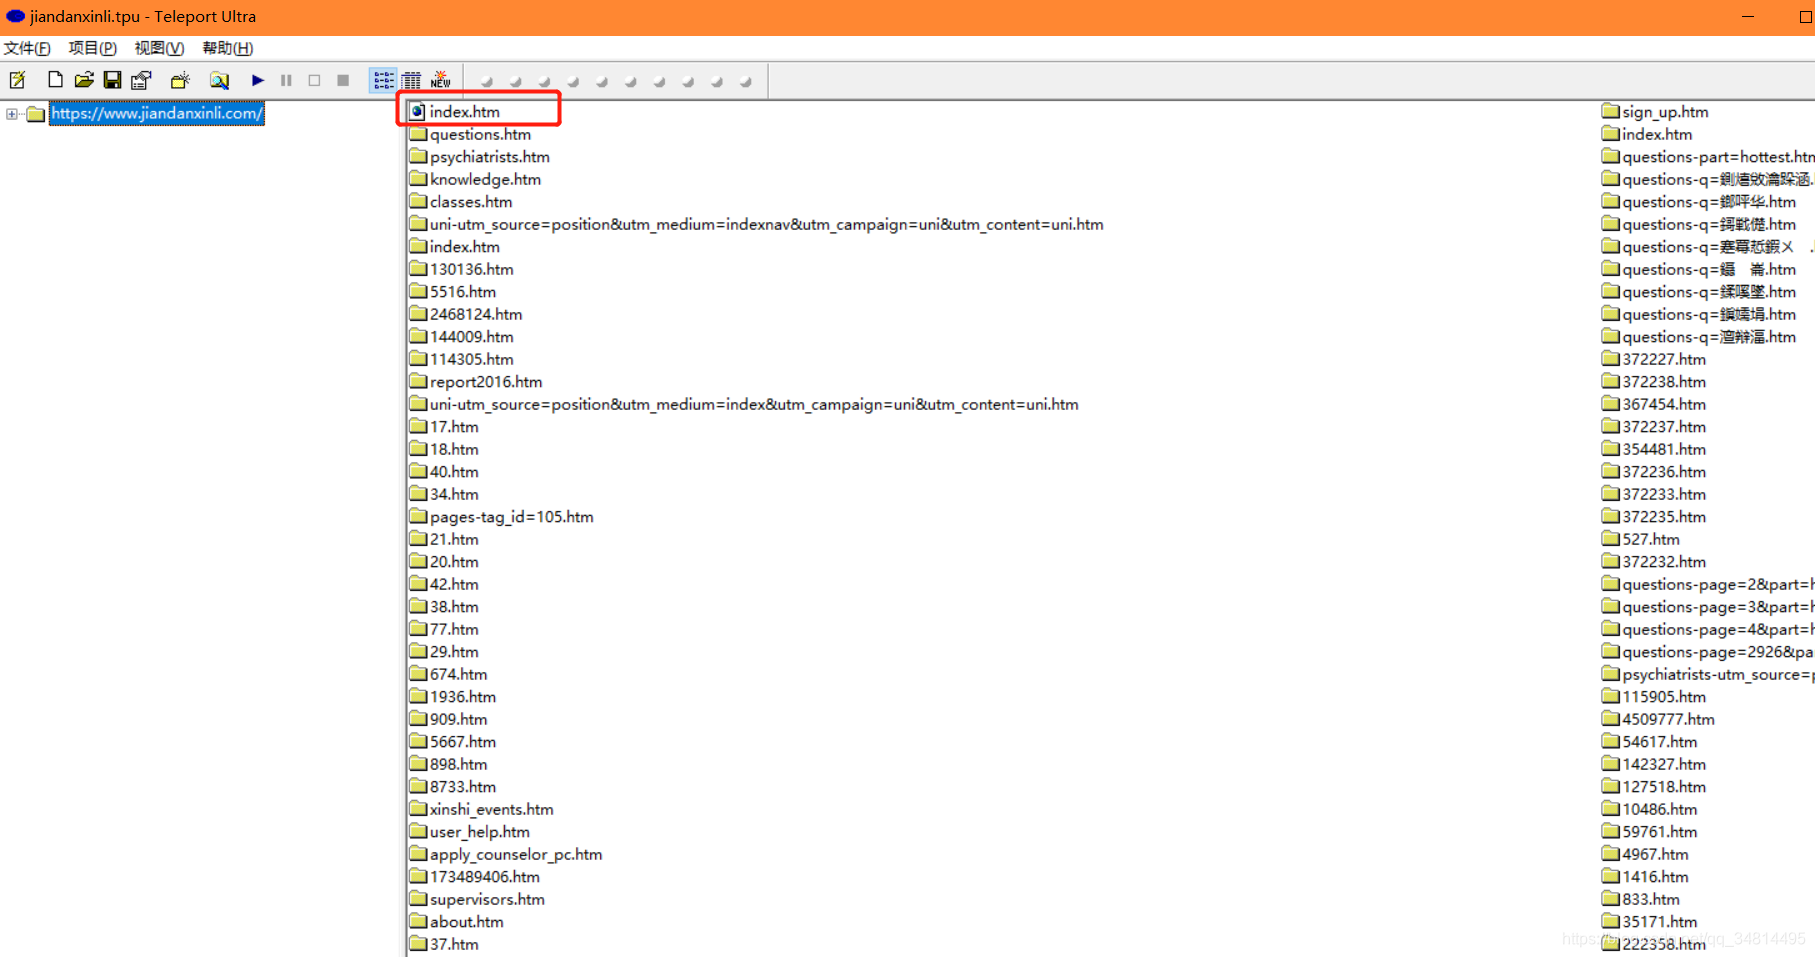
Task: Select questions.htm folder
Action: 480,134
